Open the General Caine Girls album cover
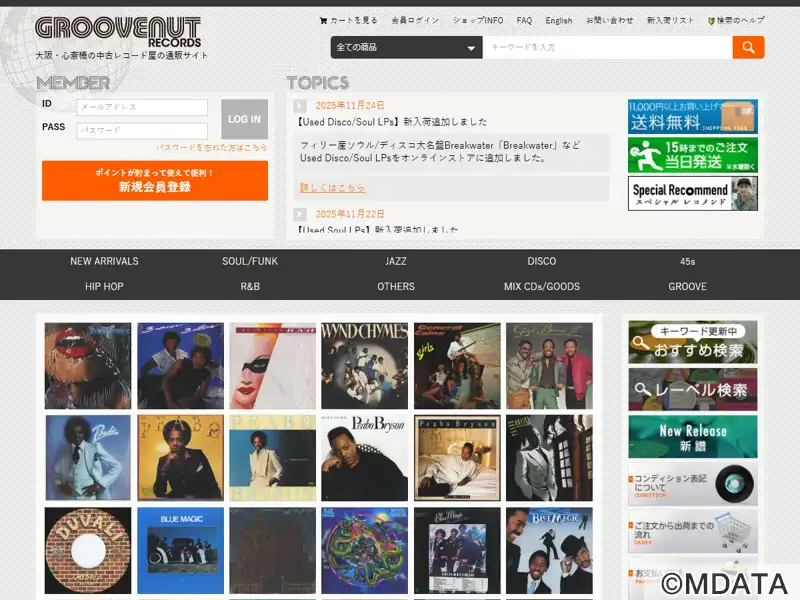800x600 pixels. tap(457, 366)
